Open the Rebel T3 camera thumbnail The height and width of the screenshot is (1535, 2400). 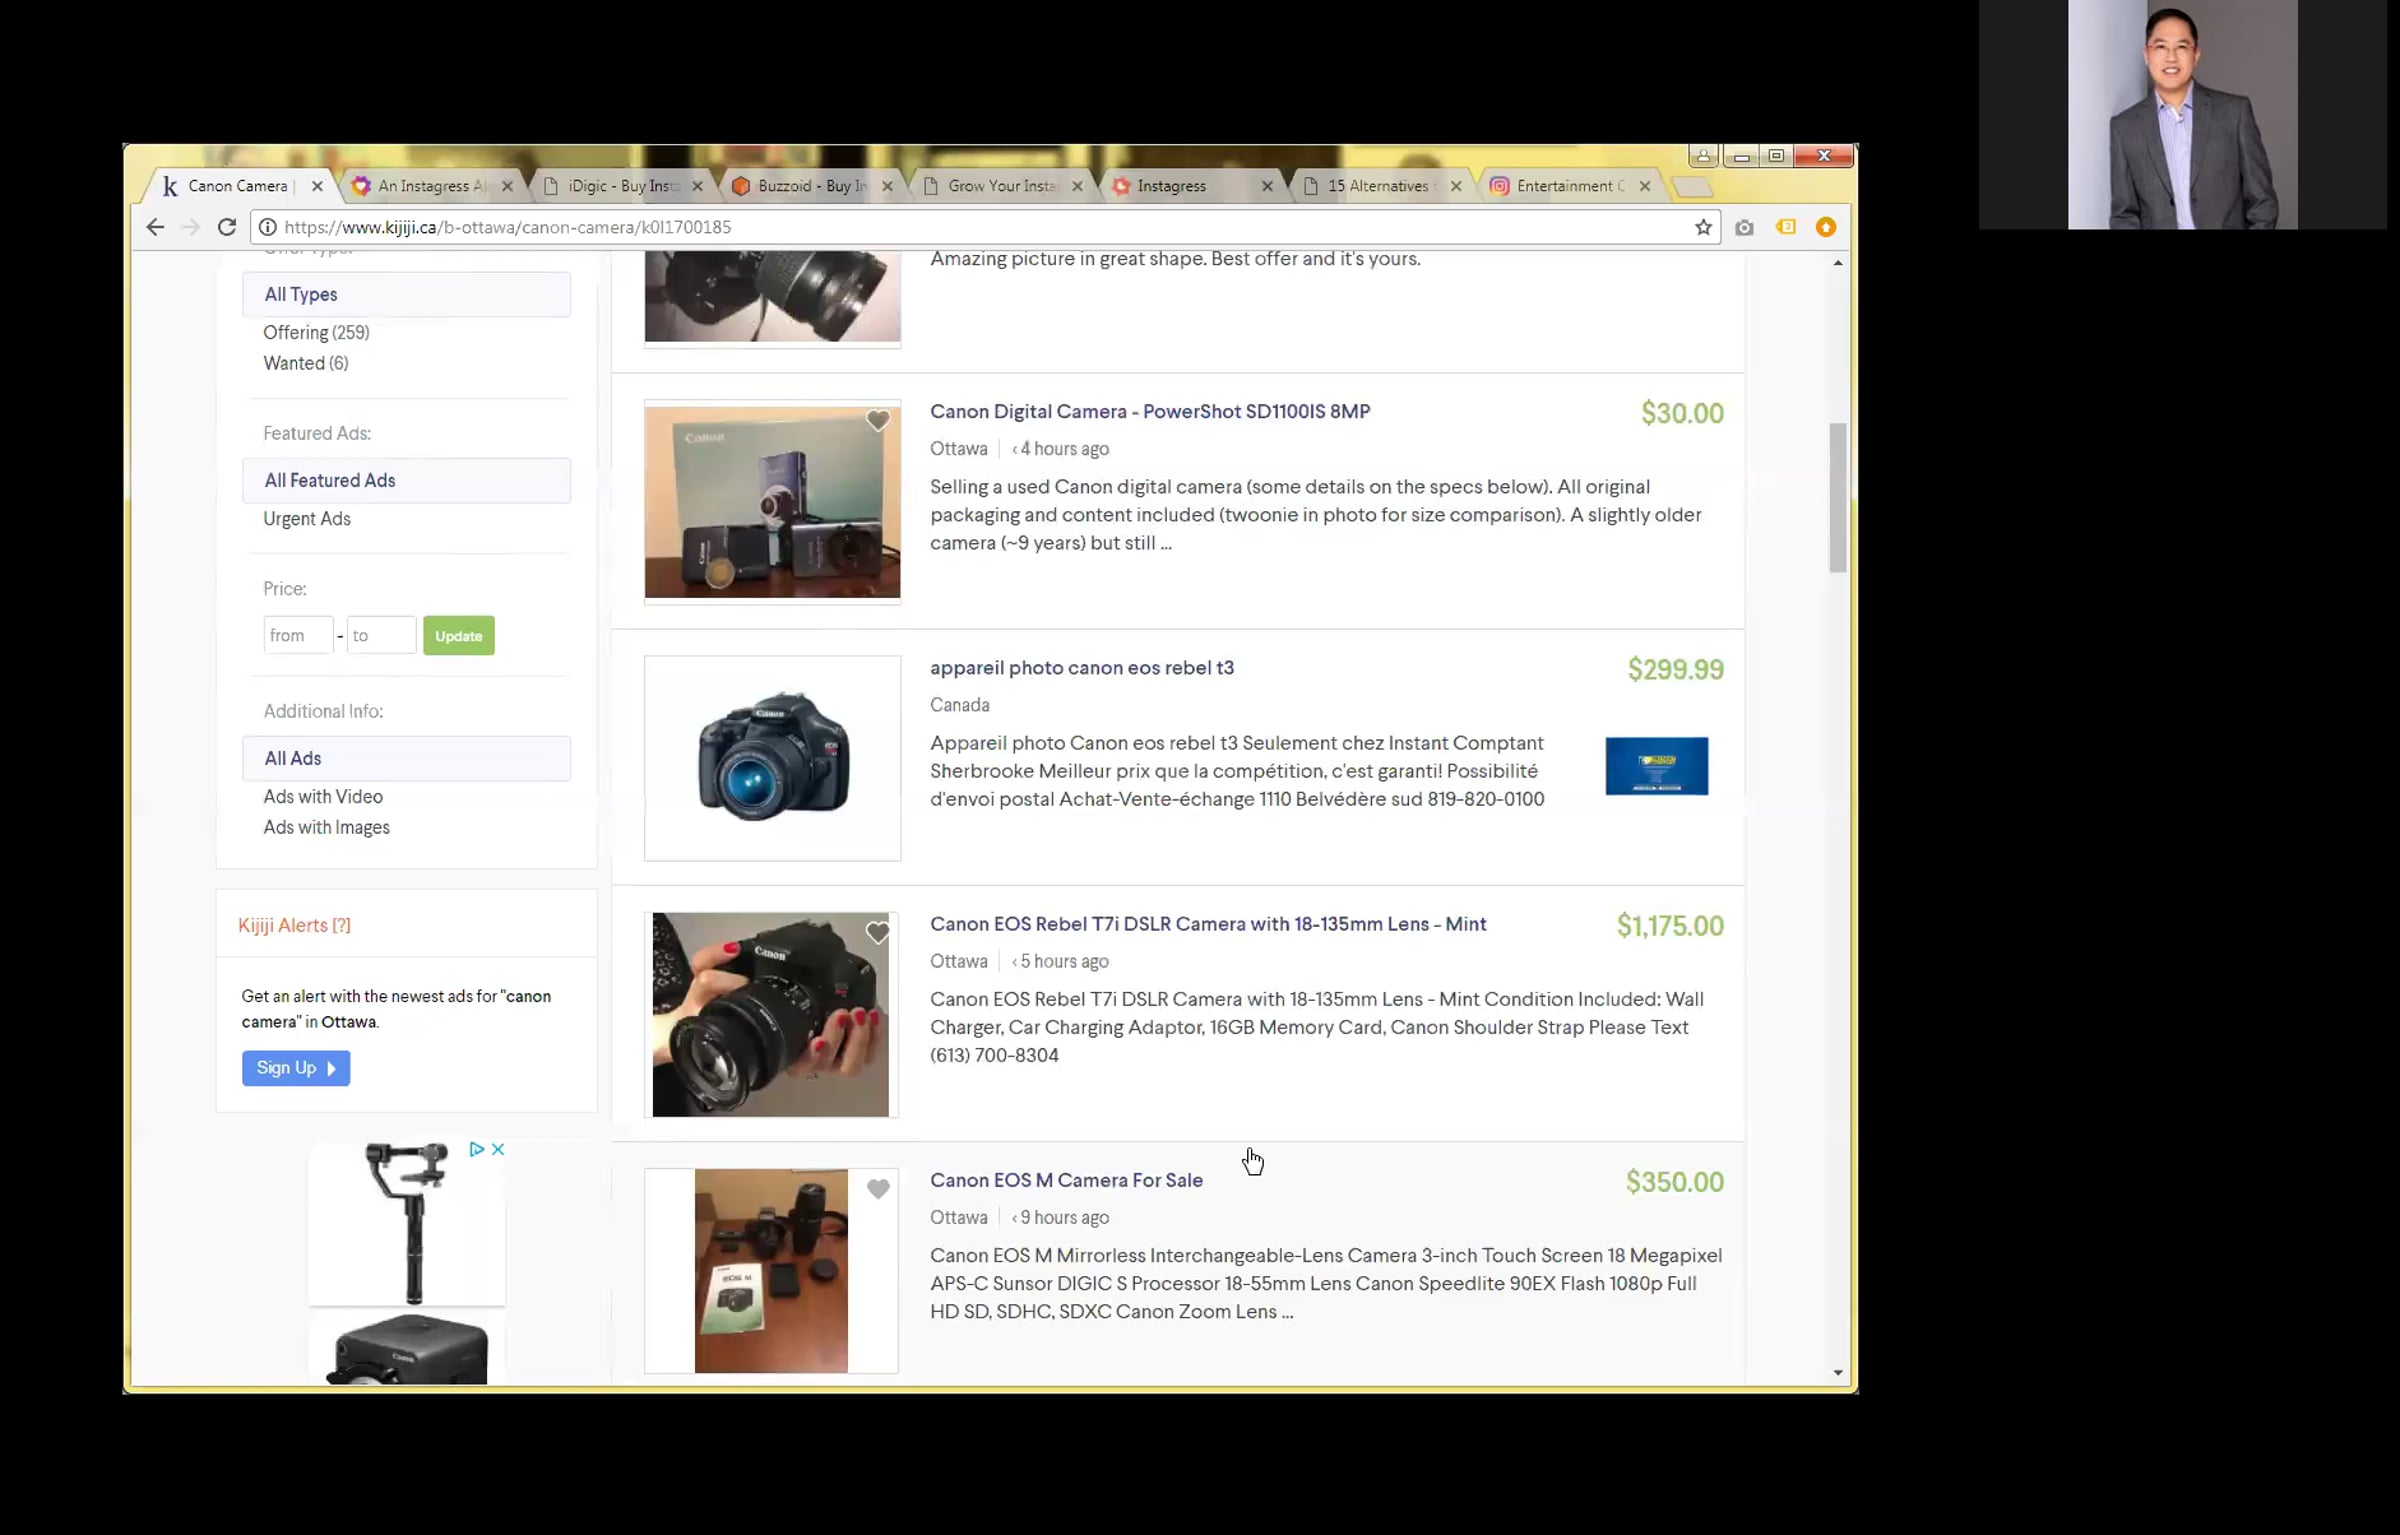click(x=772, y=758)
